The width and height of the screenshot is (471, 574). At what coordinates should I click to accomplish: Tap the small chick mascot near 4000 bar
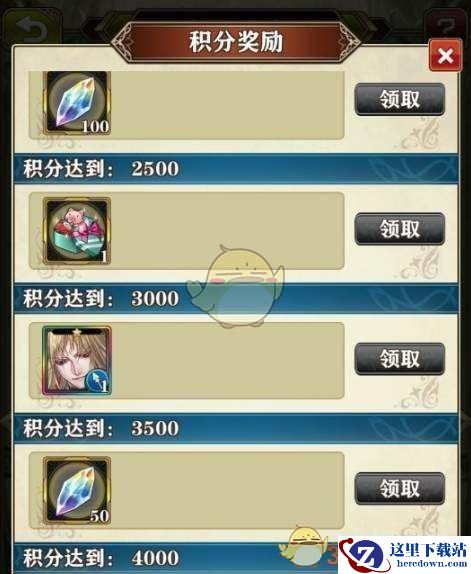coord(304,545)
